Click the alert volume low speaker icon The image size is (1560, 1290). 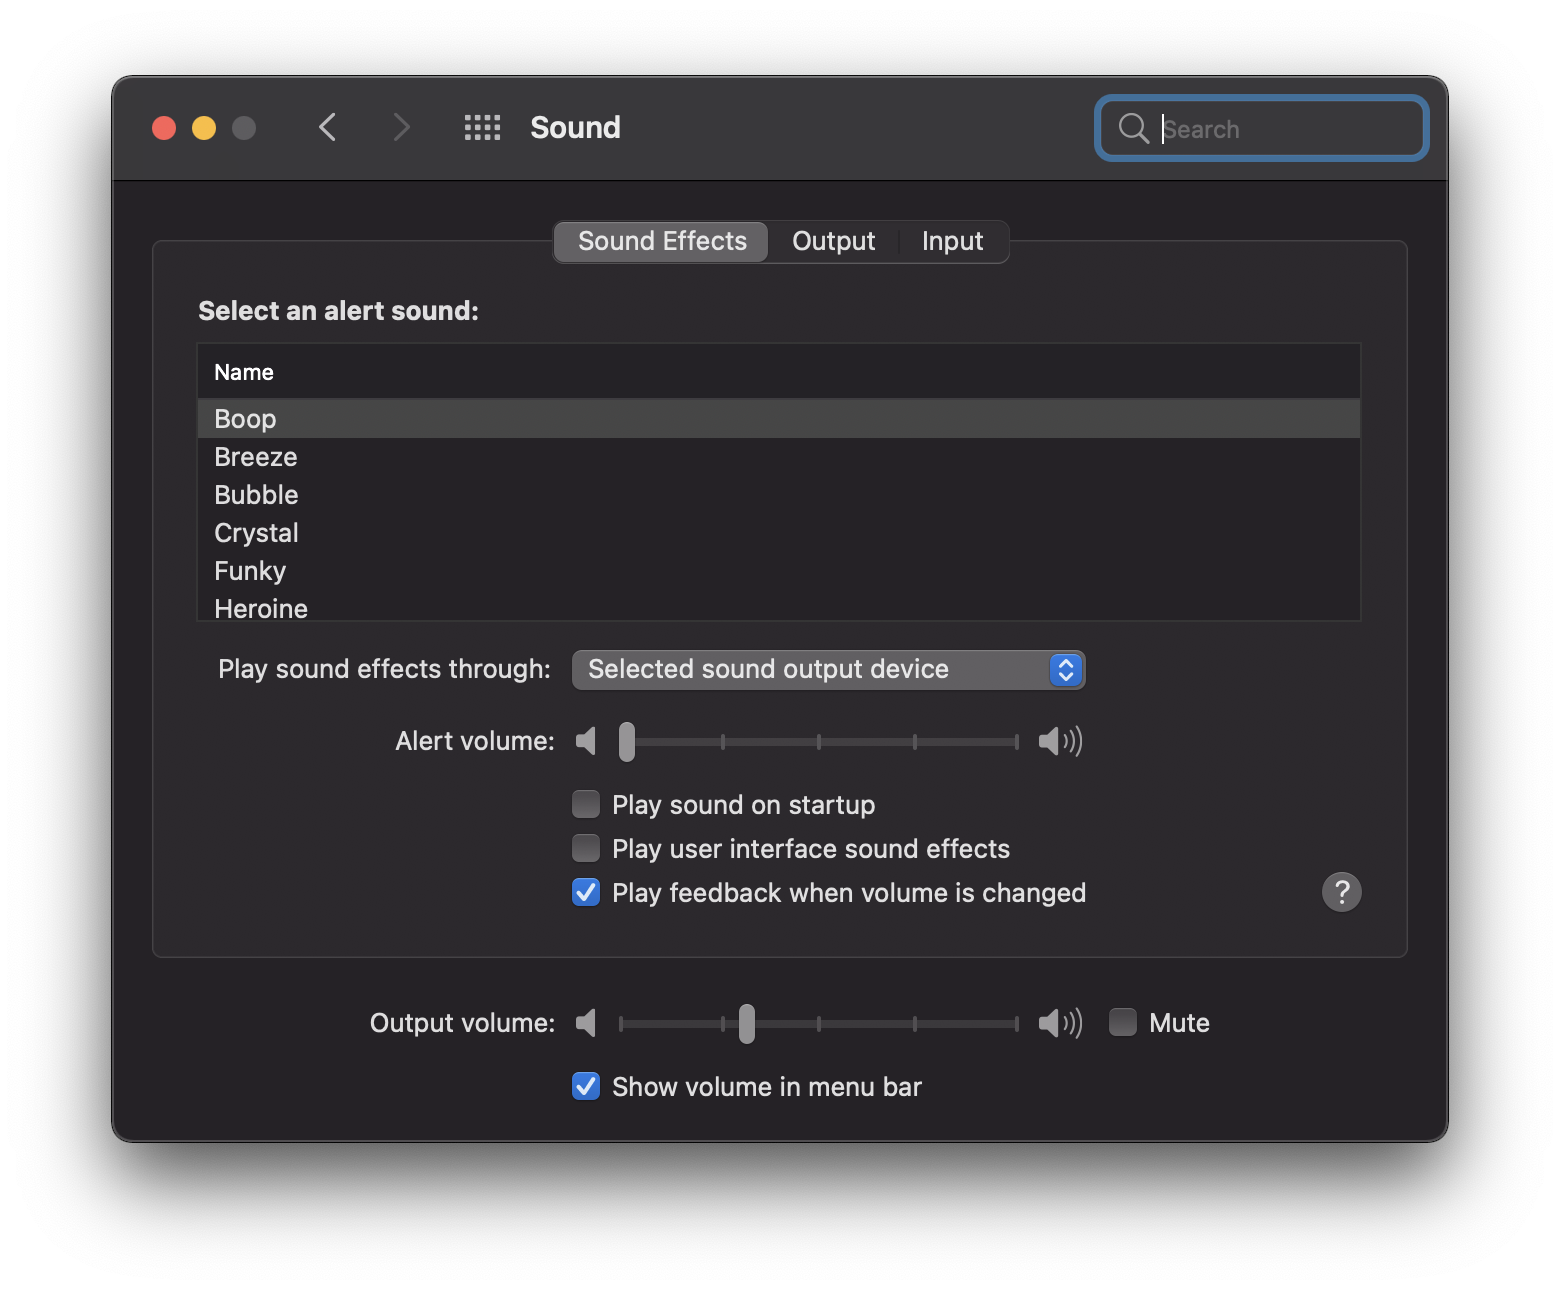[586, 741]
